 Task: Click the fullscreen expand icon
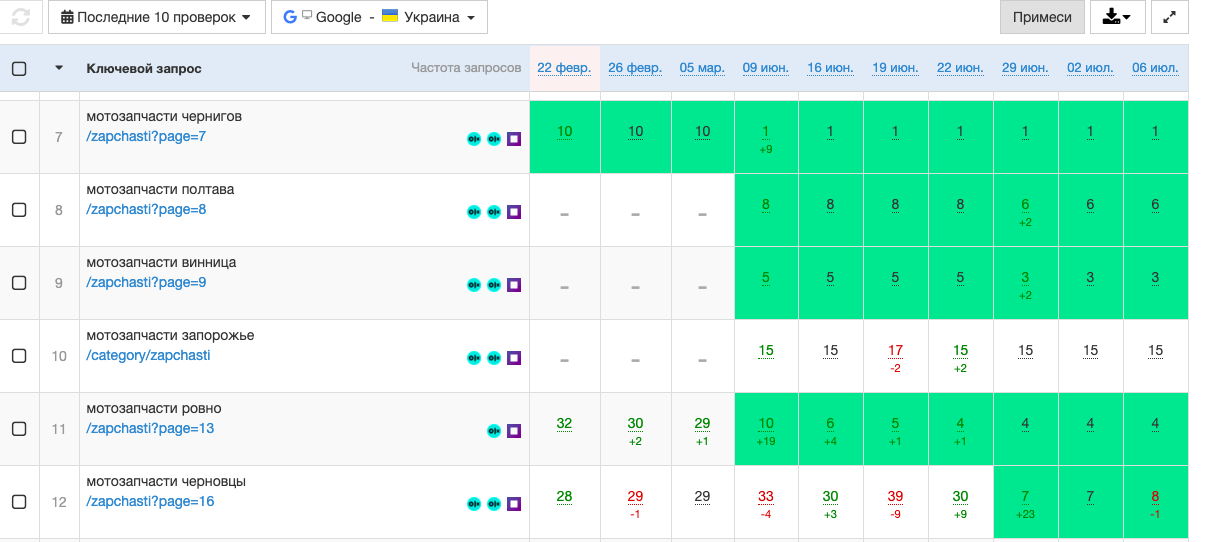[1170, 17]
